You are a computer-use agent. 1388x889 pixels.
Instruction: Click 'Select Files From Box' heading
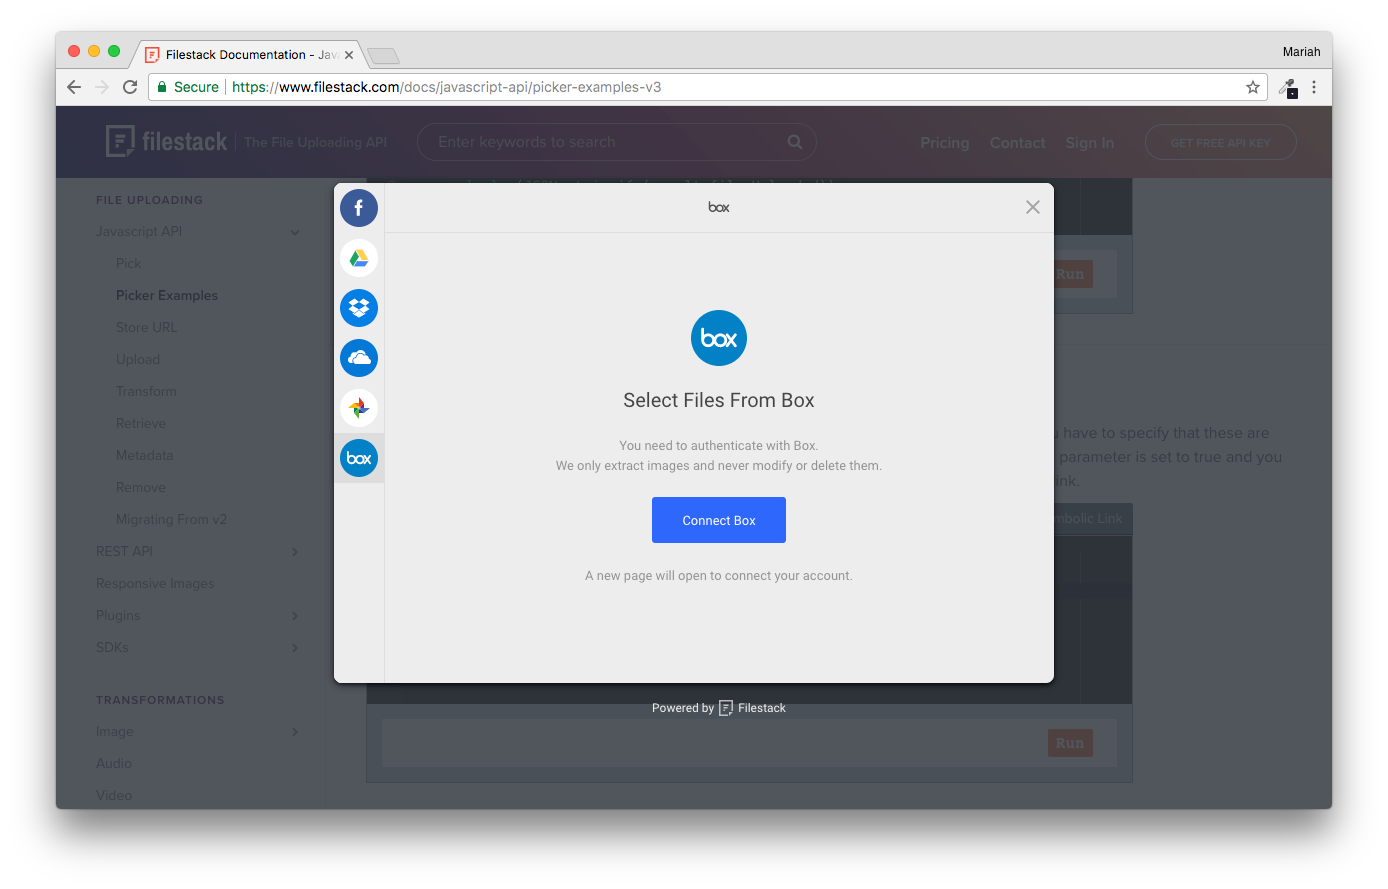pos(719,400)
